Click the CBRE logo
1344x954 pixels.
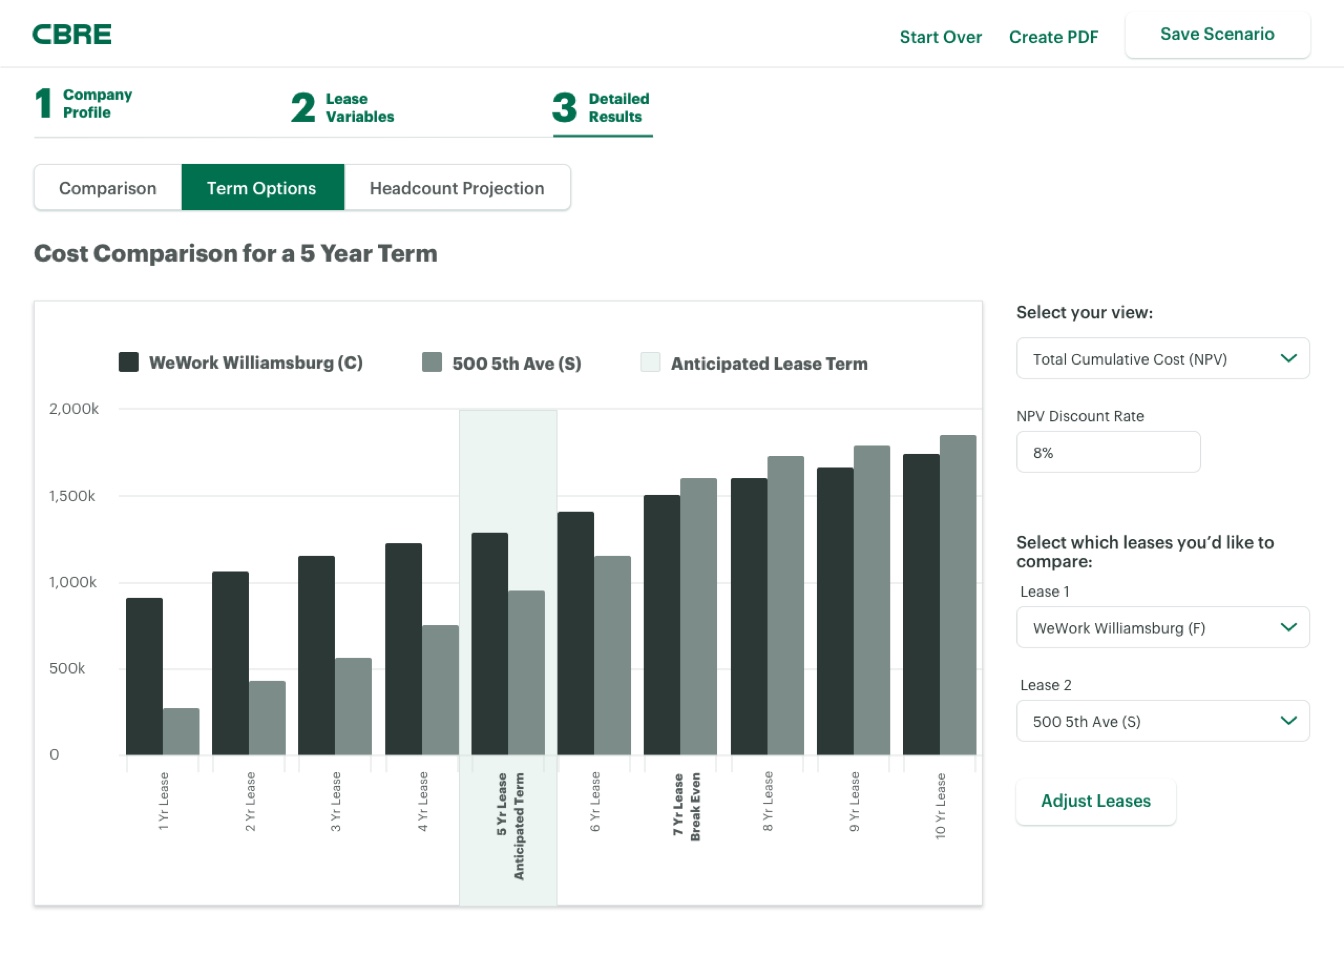coord(72,34)
